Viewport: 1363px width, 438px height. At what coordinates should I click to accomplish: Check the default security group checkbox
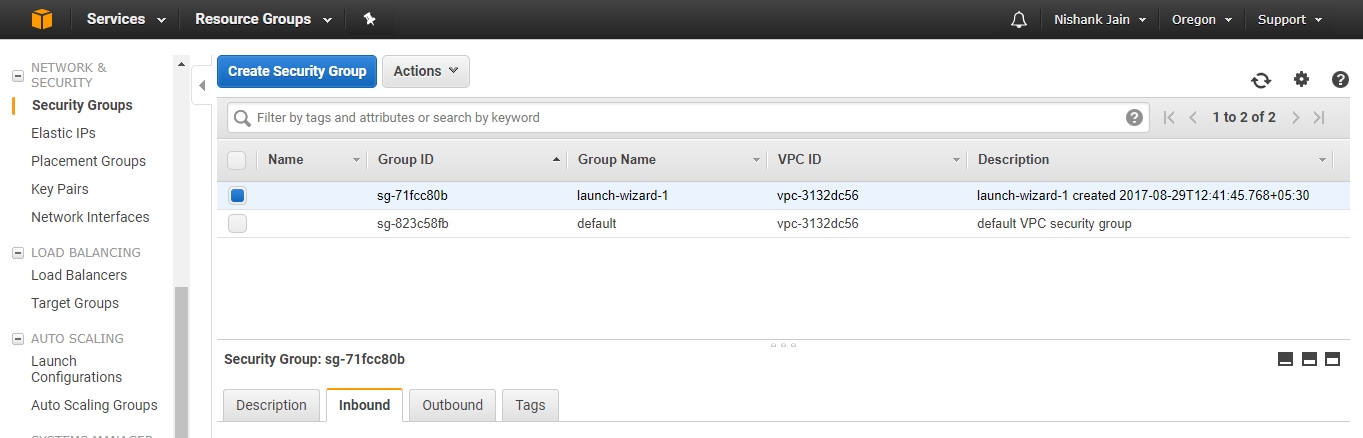click(x=237, y=224)
